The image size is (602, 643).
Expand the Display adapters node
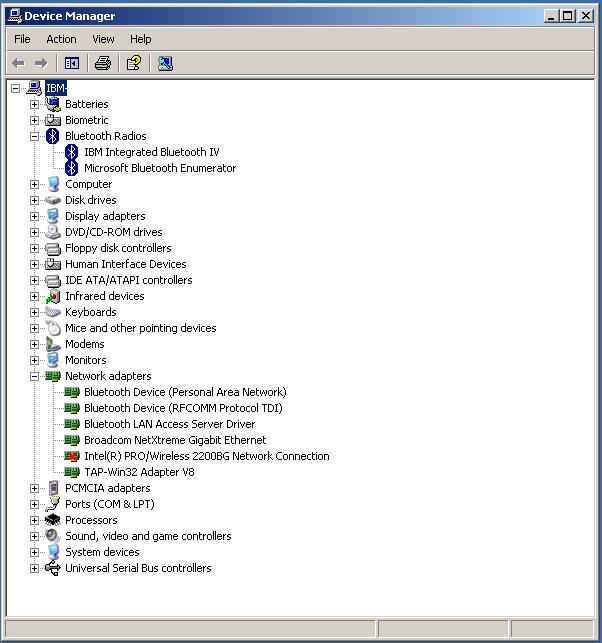(34, 216)
